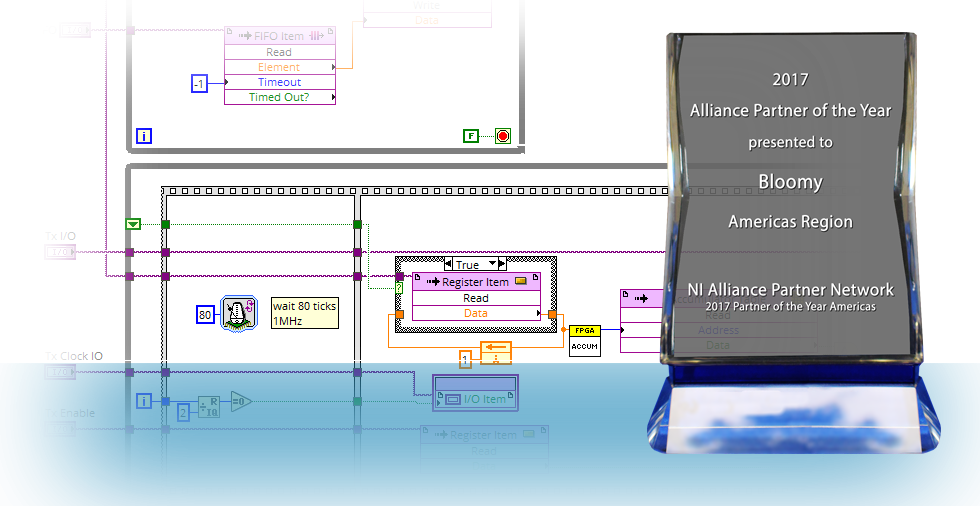Click the Read method of FIFO Item
This screenshot has height=506, width=980.
point(280,52)
